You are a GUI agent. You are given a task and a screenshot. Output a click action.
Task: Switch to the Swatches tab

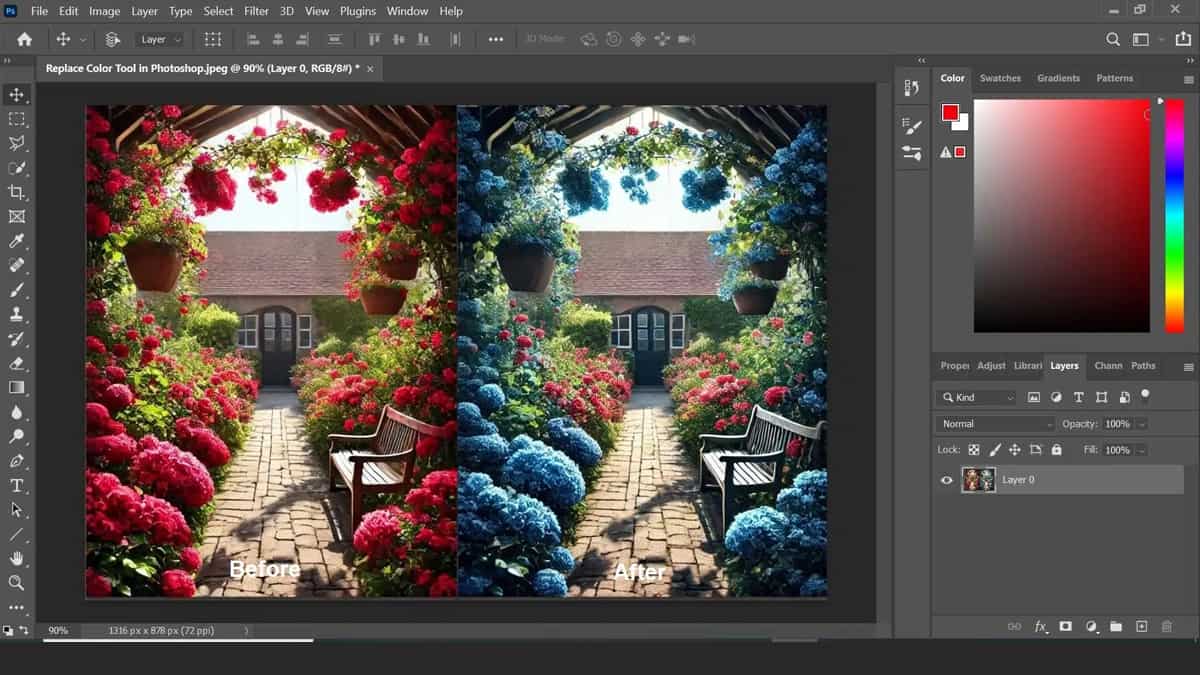pyautogui.click(x=1000, y=78)
